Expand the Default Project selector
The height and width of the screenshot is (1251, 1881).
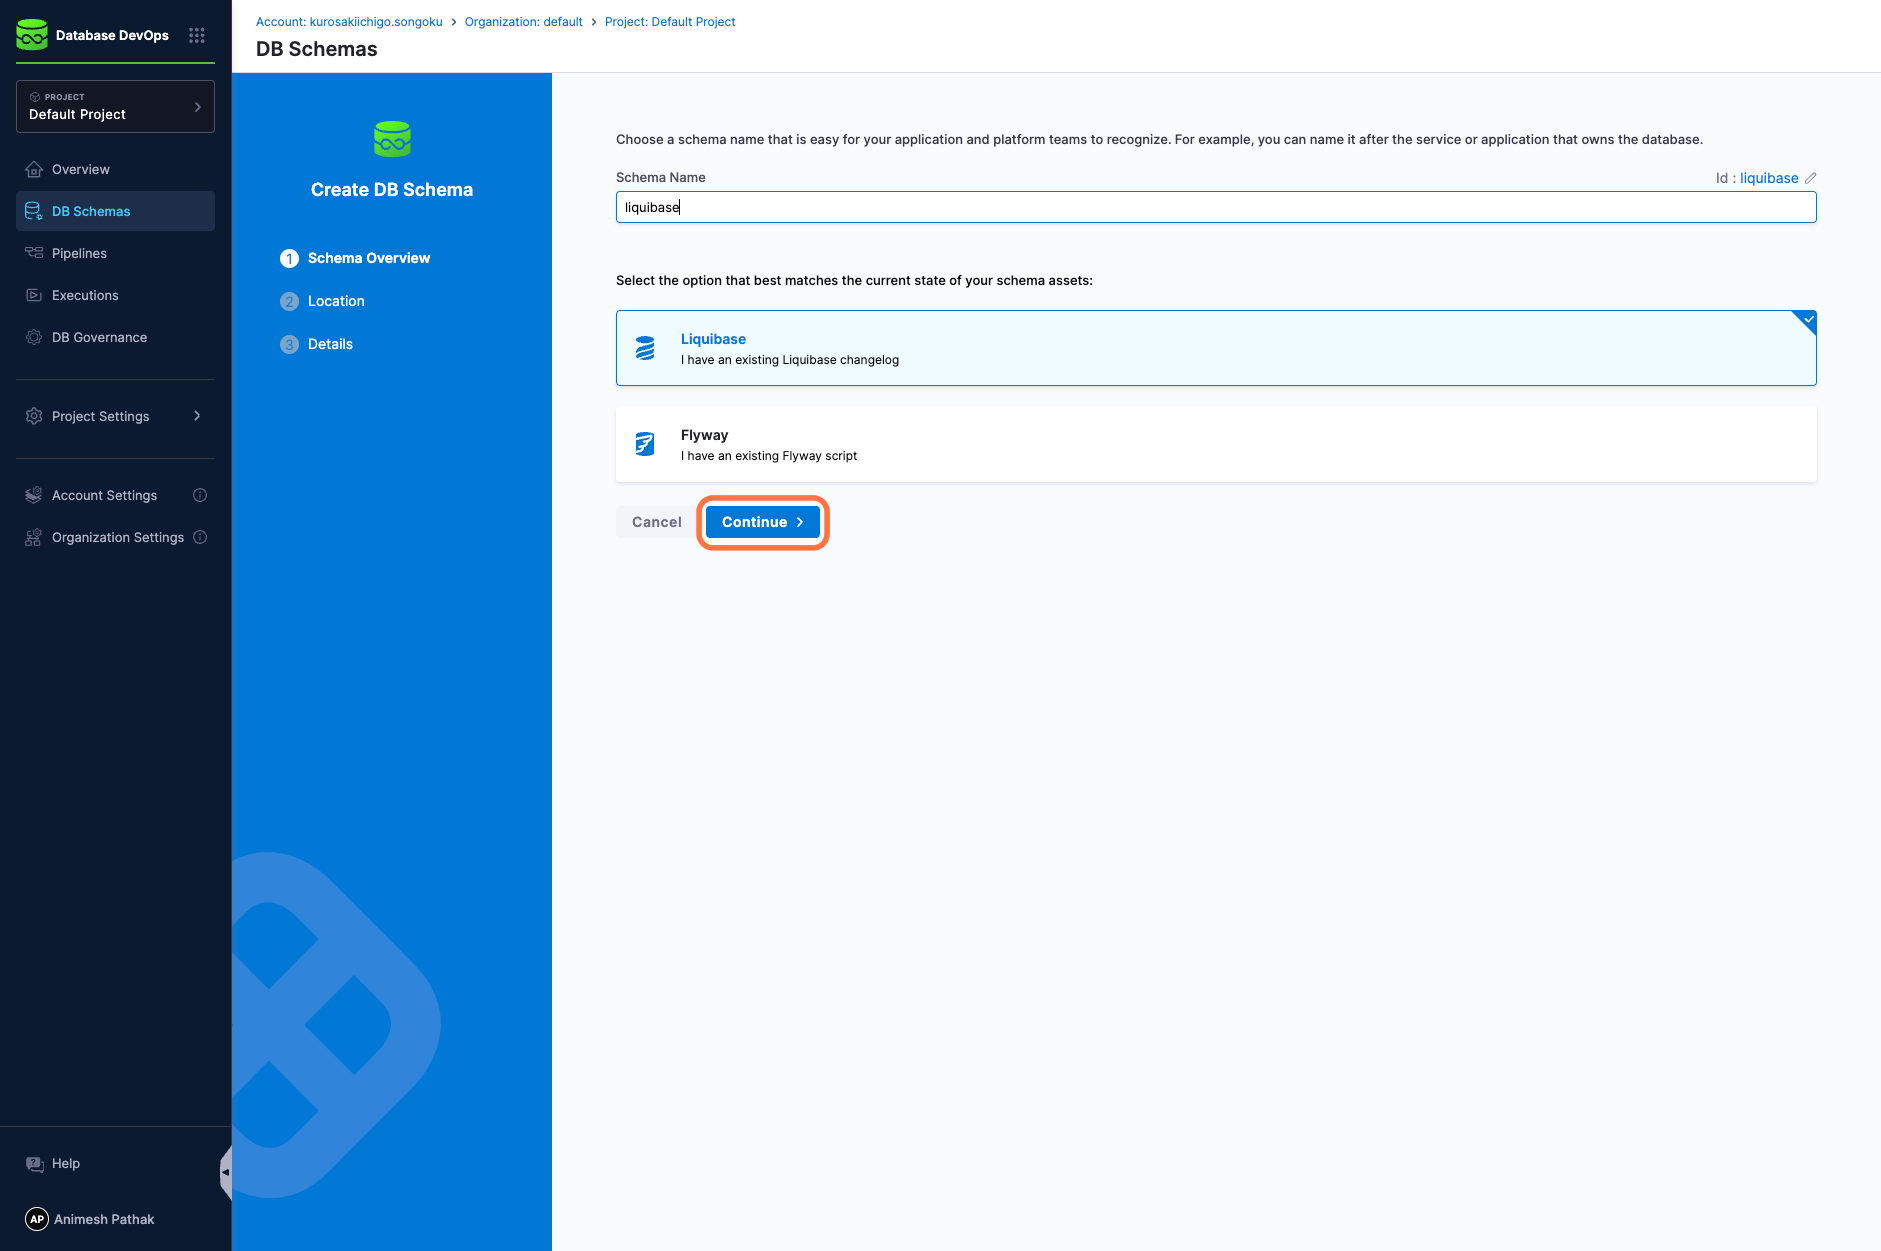115,106
